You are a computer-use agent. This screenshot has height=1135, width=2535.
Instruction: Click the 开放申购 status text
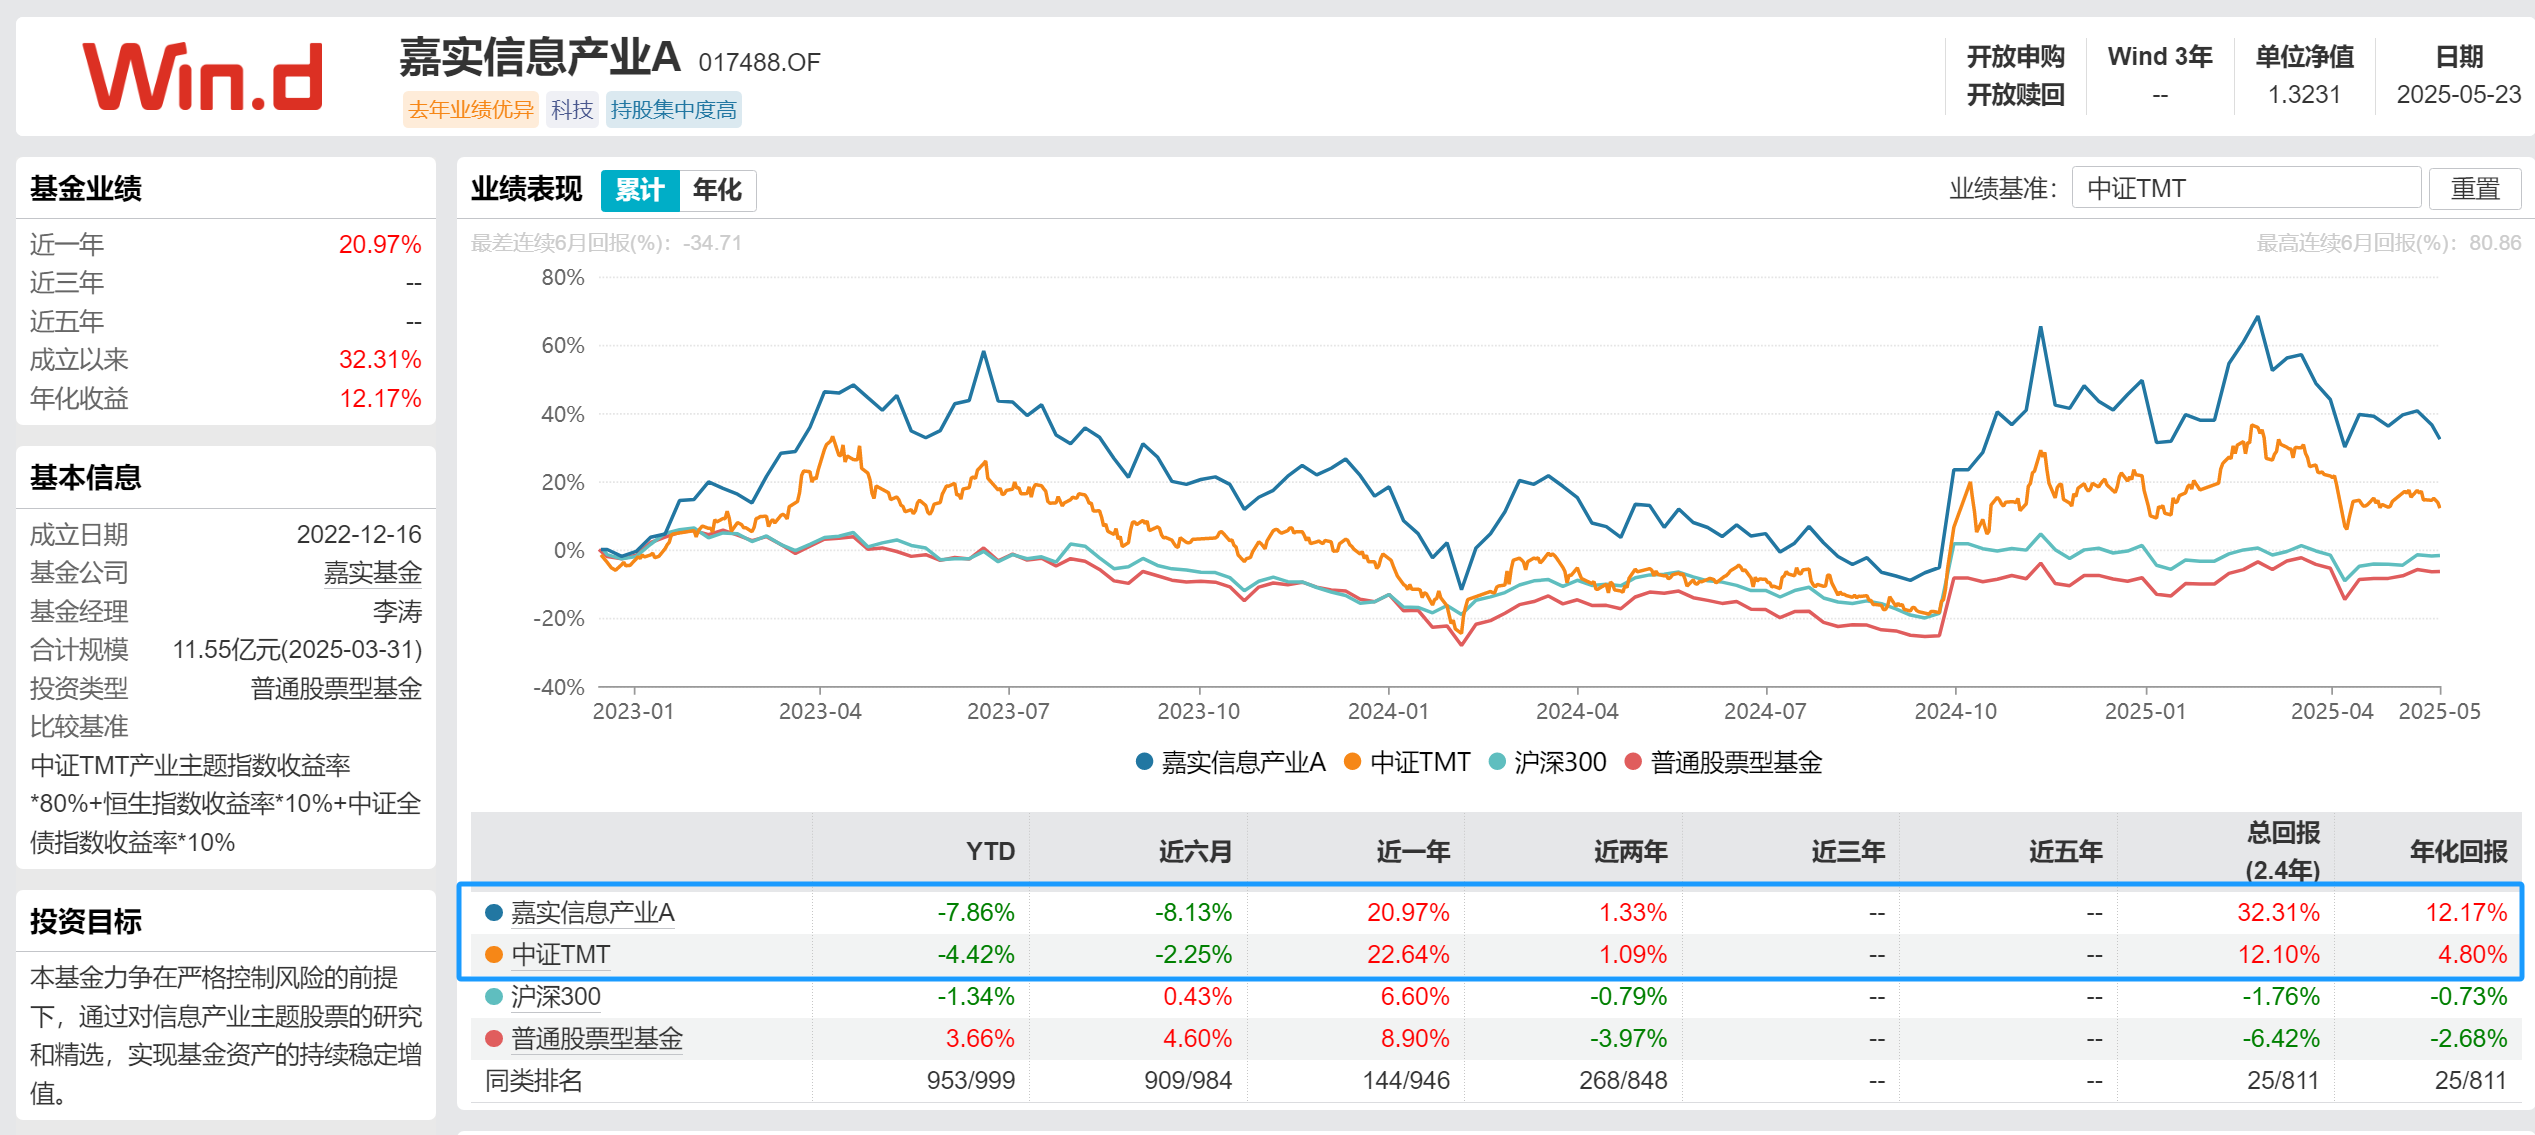(2015, 56)
